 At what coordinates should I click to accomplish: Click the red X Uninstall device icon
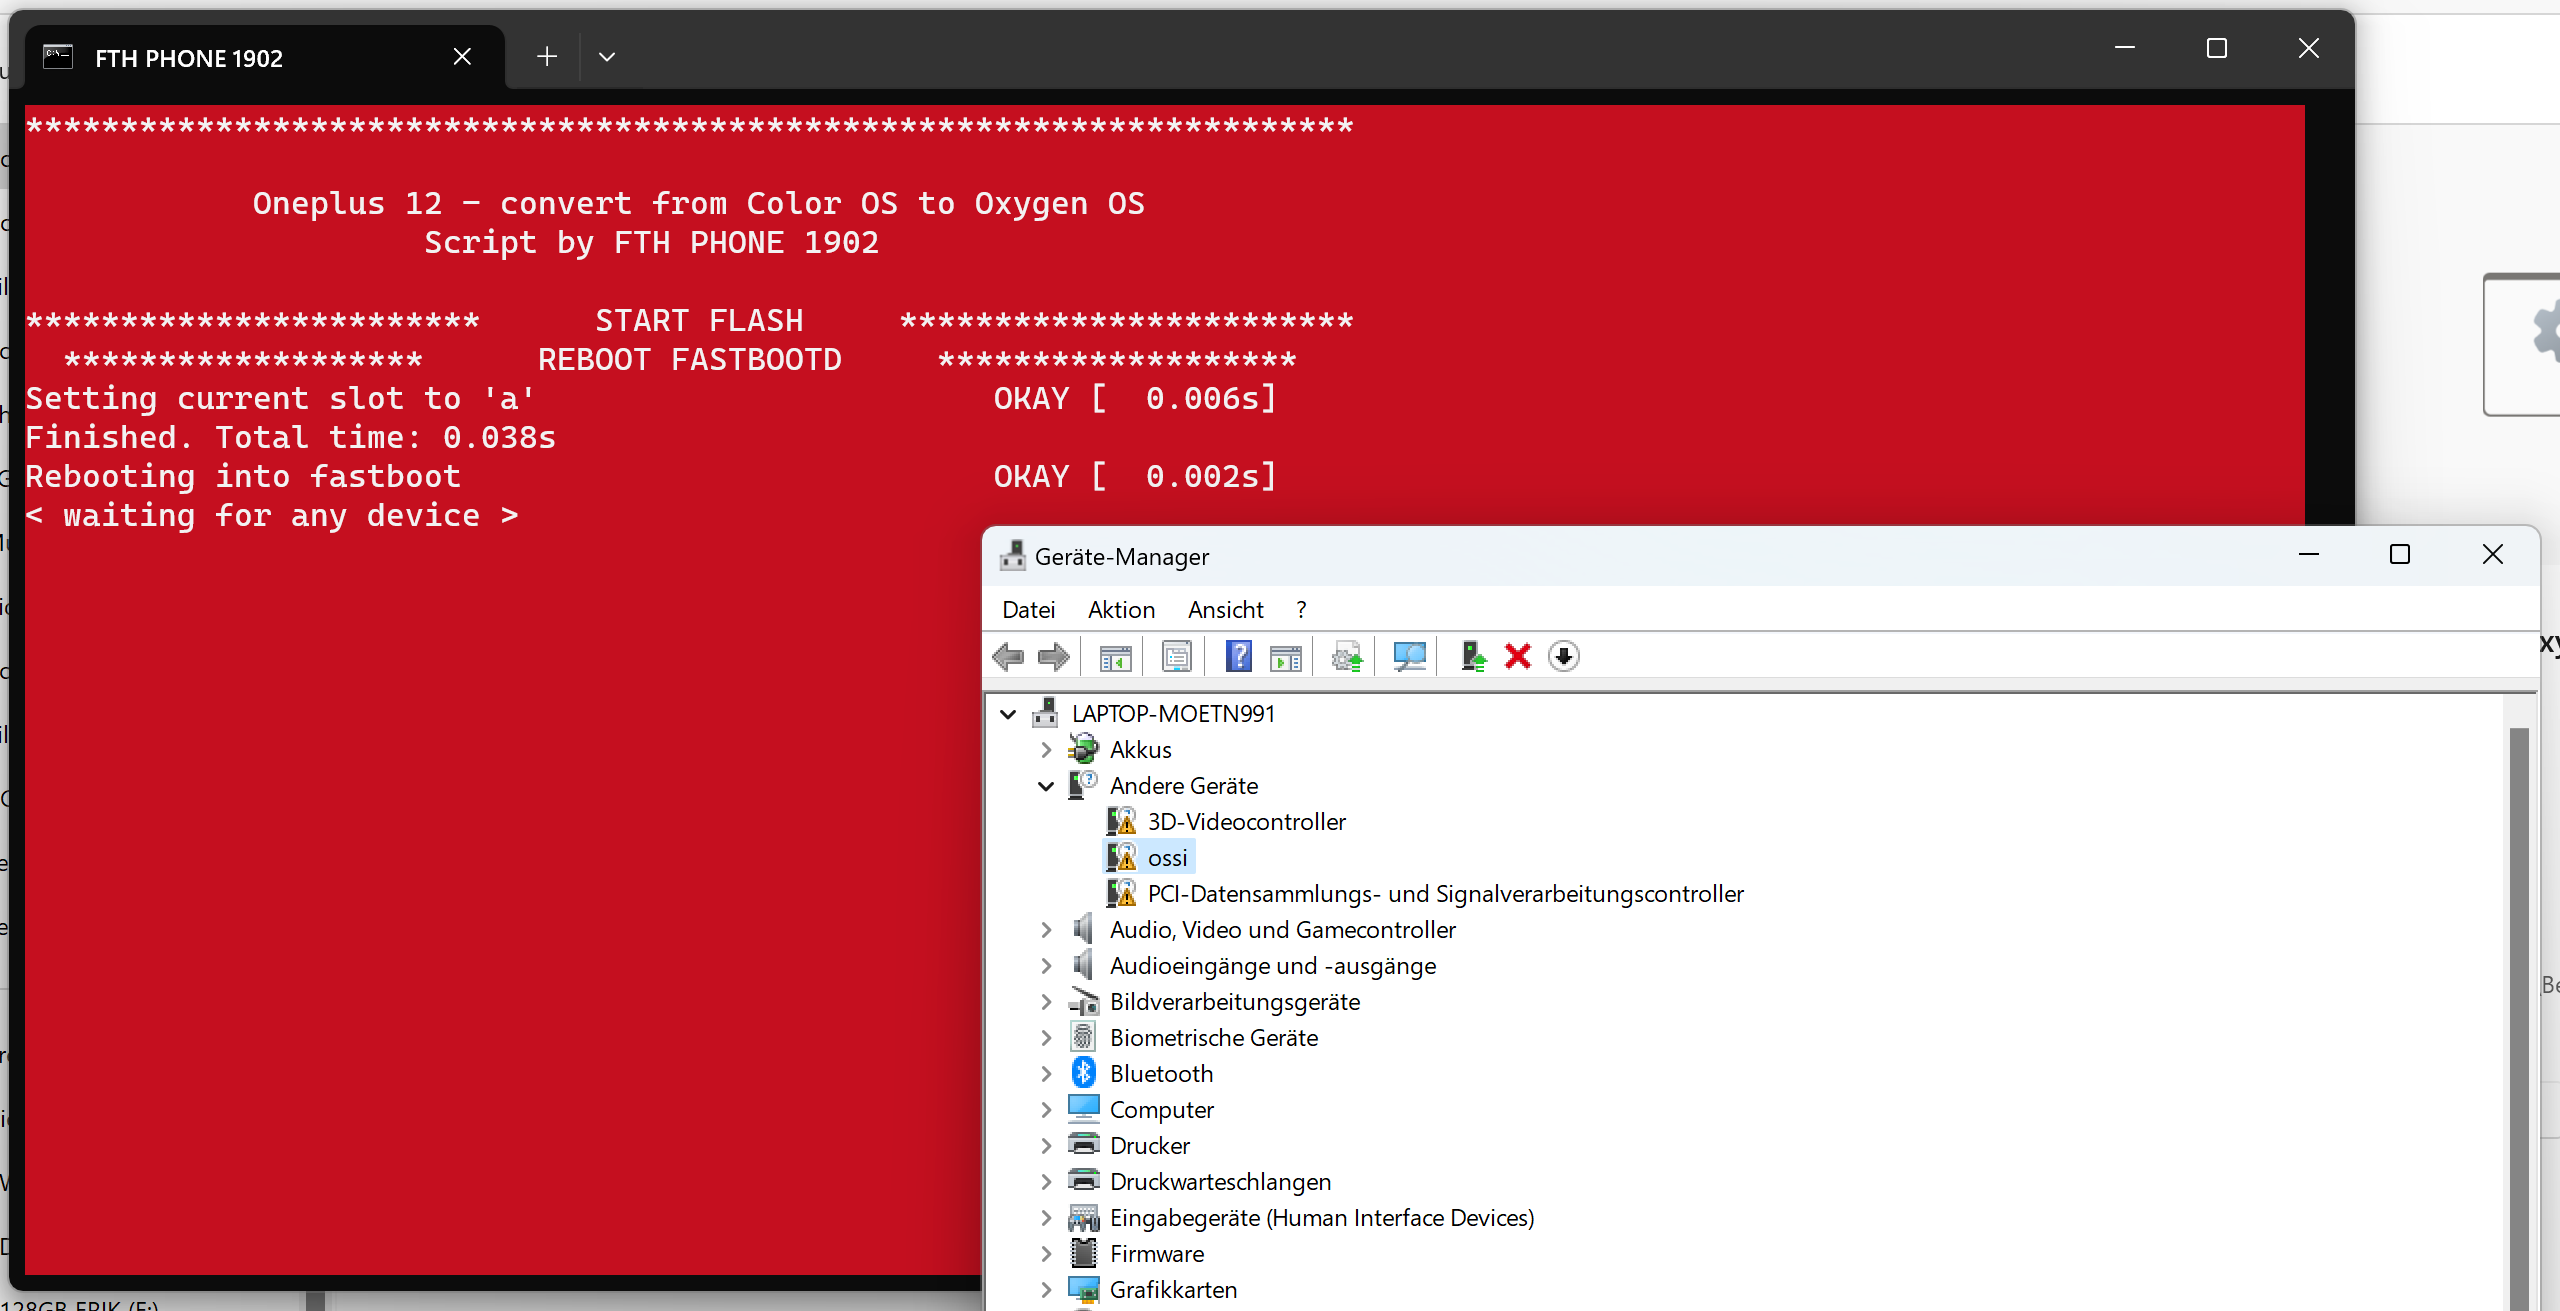1518,656
